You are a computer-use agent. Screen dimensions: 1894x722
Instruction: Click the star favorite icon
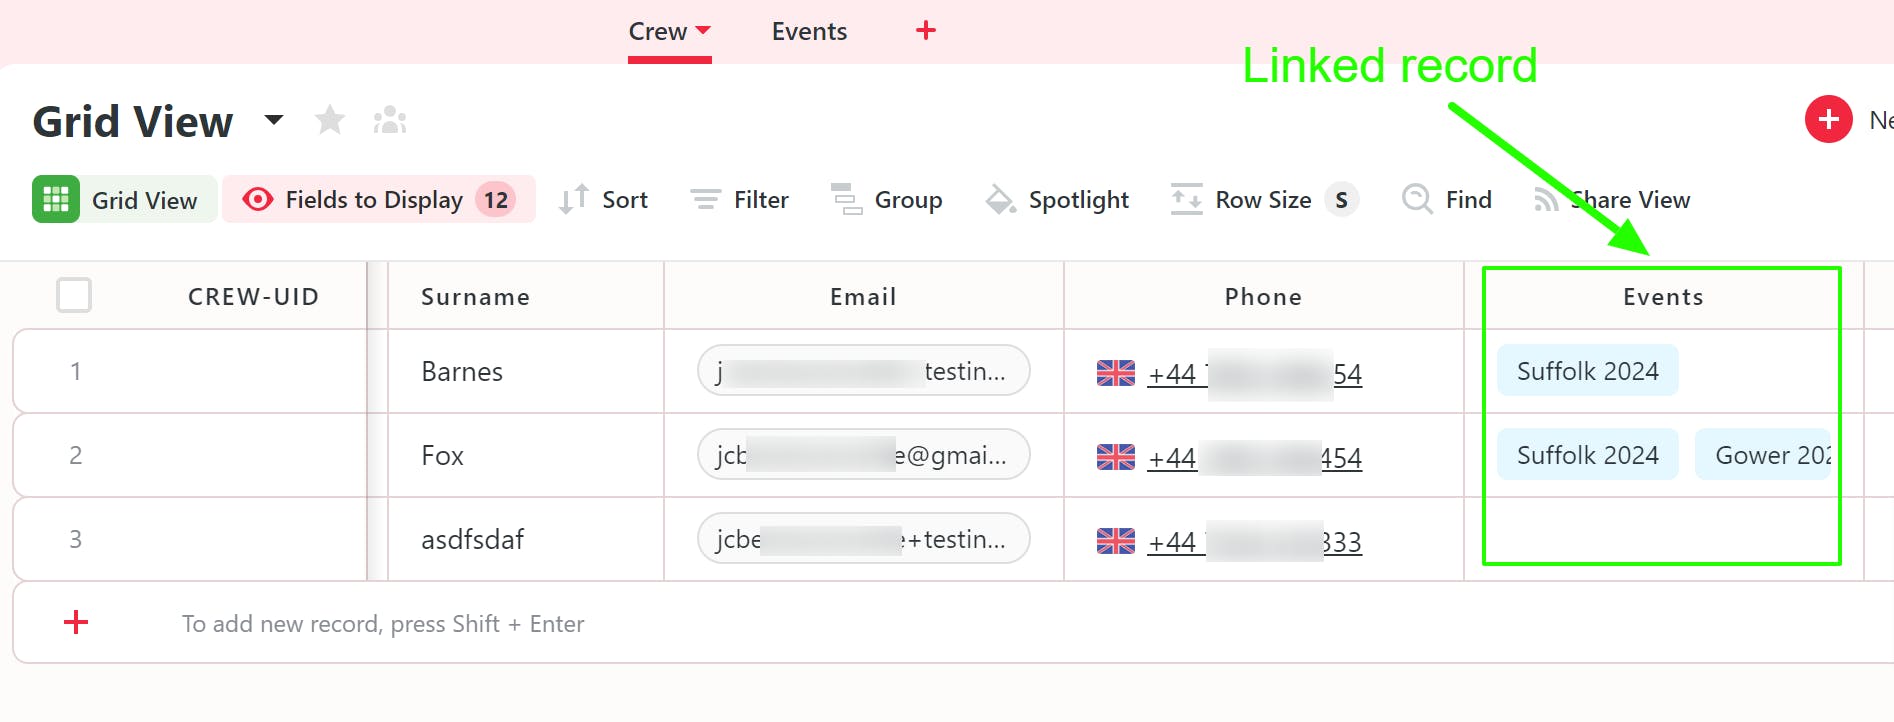click(x=329, y=121)
